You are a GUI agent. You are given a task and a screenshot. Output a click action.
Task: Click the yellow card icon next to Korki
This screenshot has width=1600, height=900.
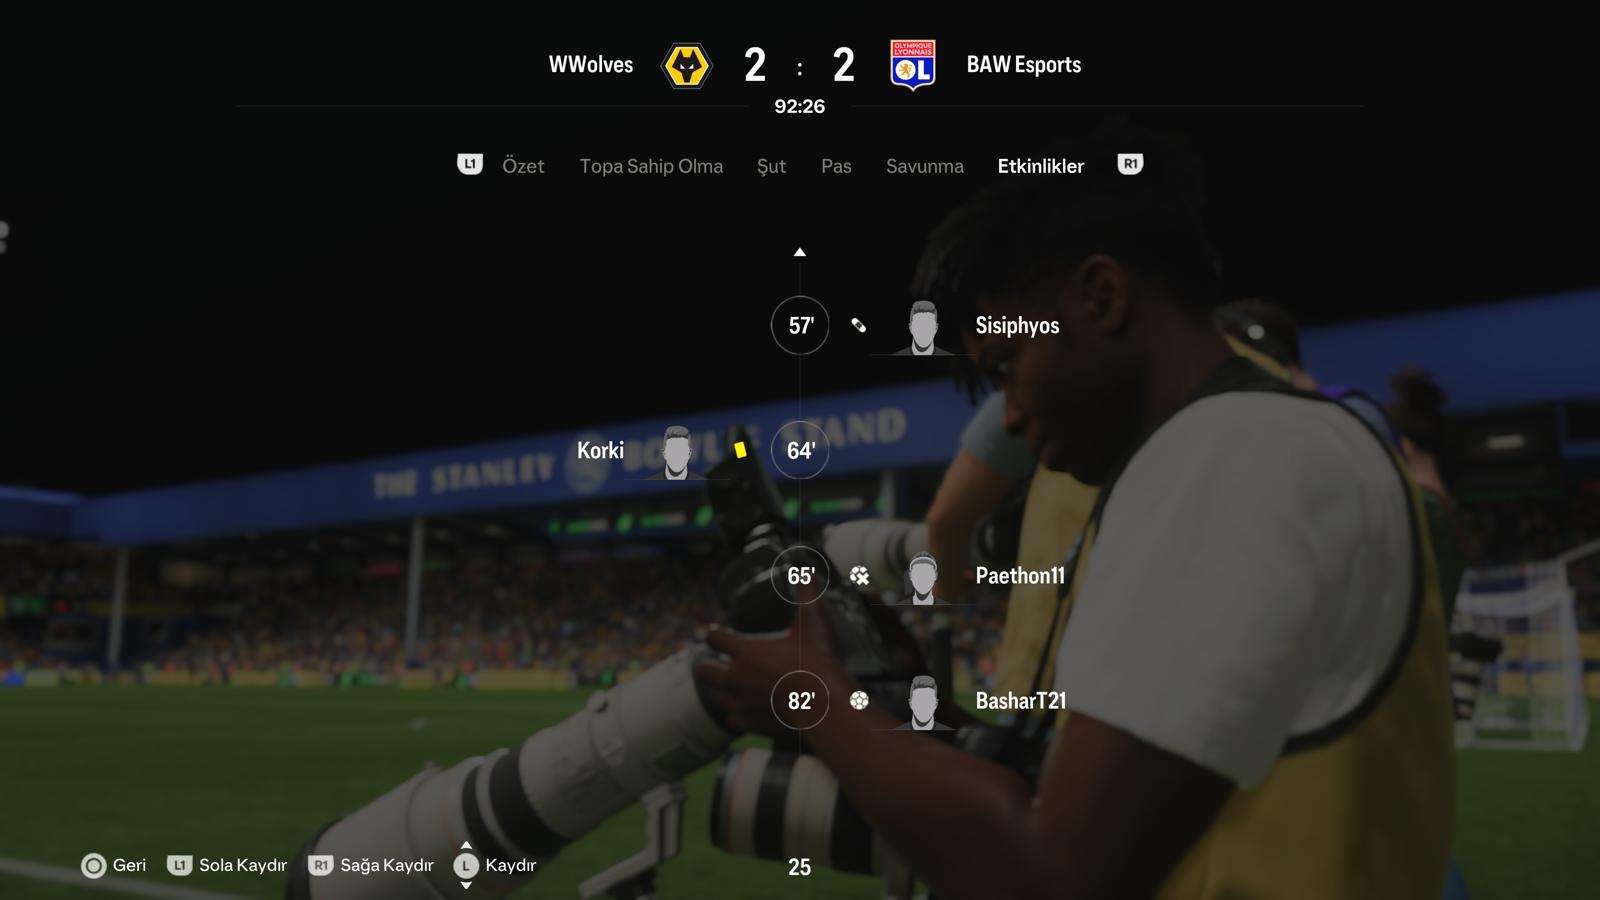[x=740, y=450]
